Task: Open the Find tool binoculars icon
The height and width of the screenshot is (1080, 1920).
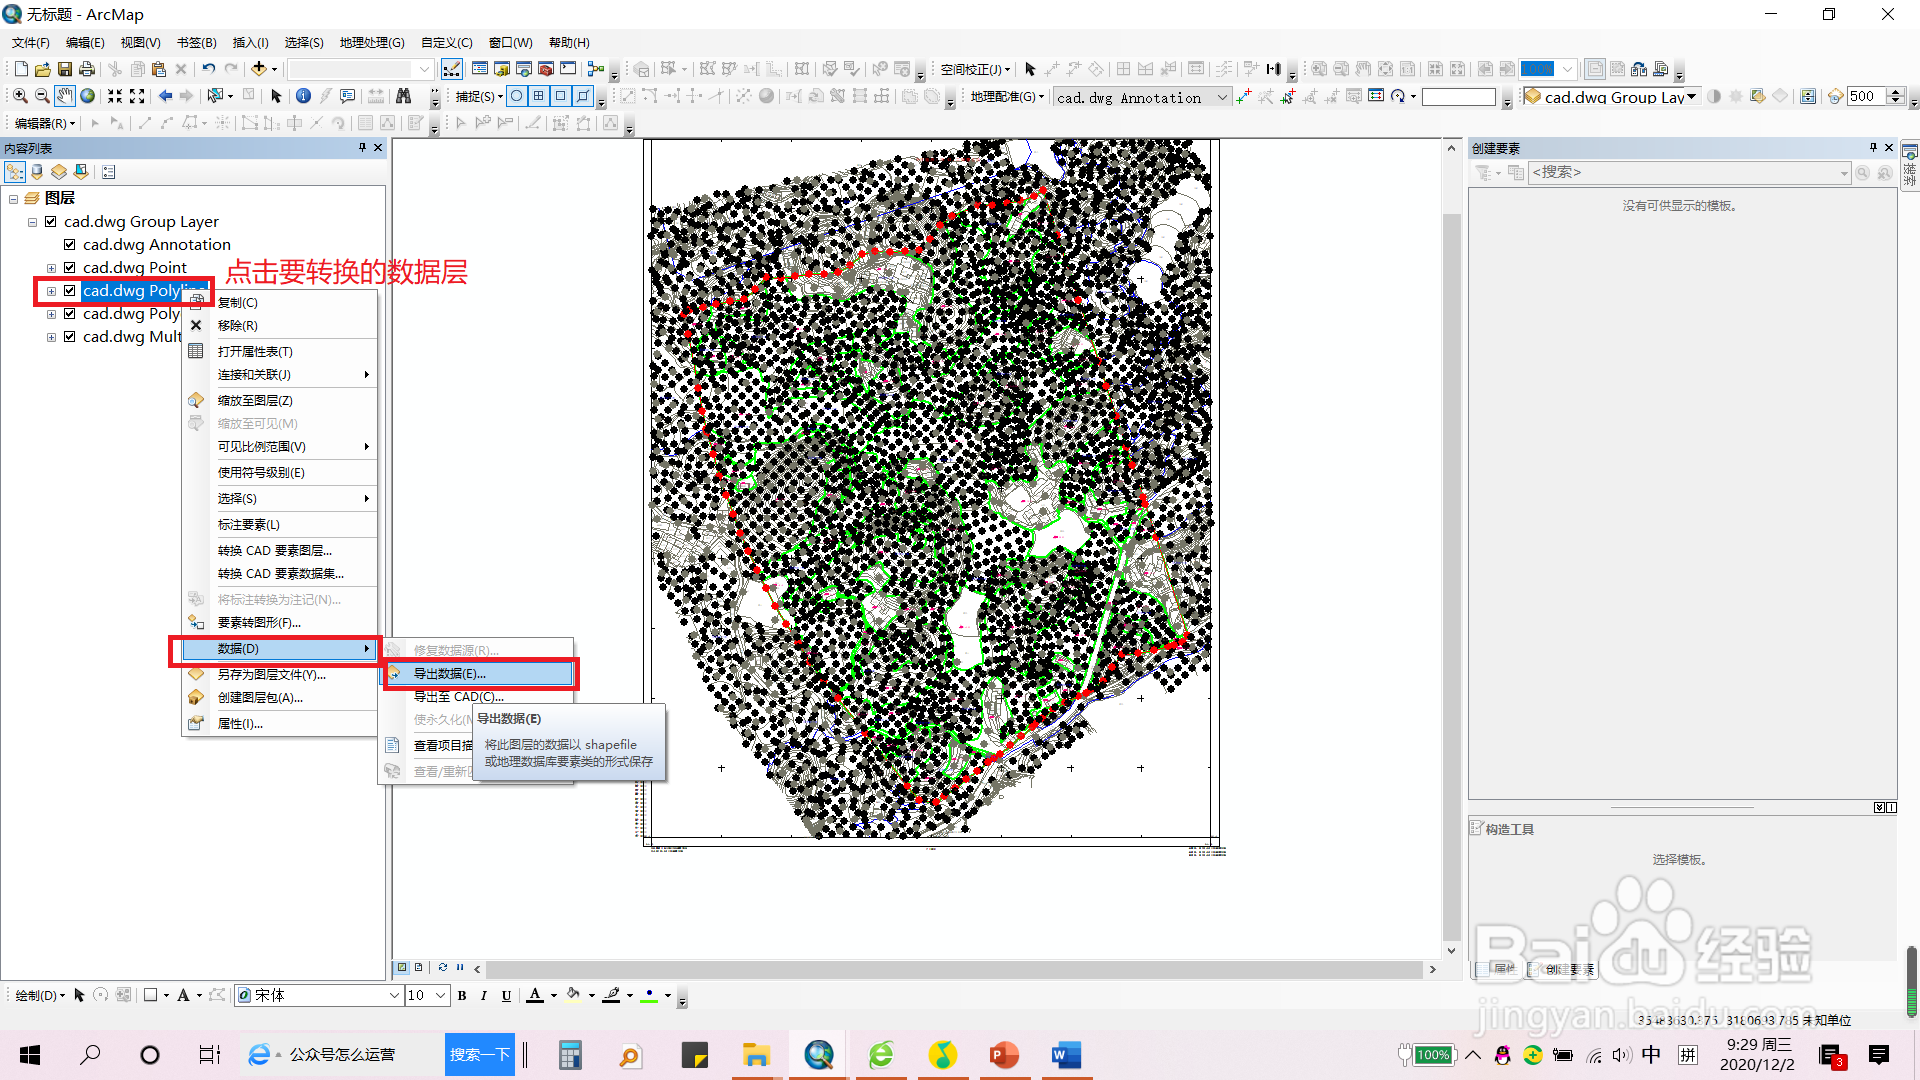Action: [x=405, y=96]
